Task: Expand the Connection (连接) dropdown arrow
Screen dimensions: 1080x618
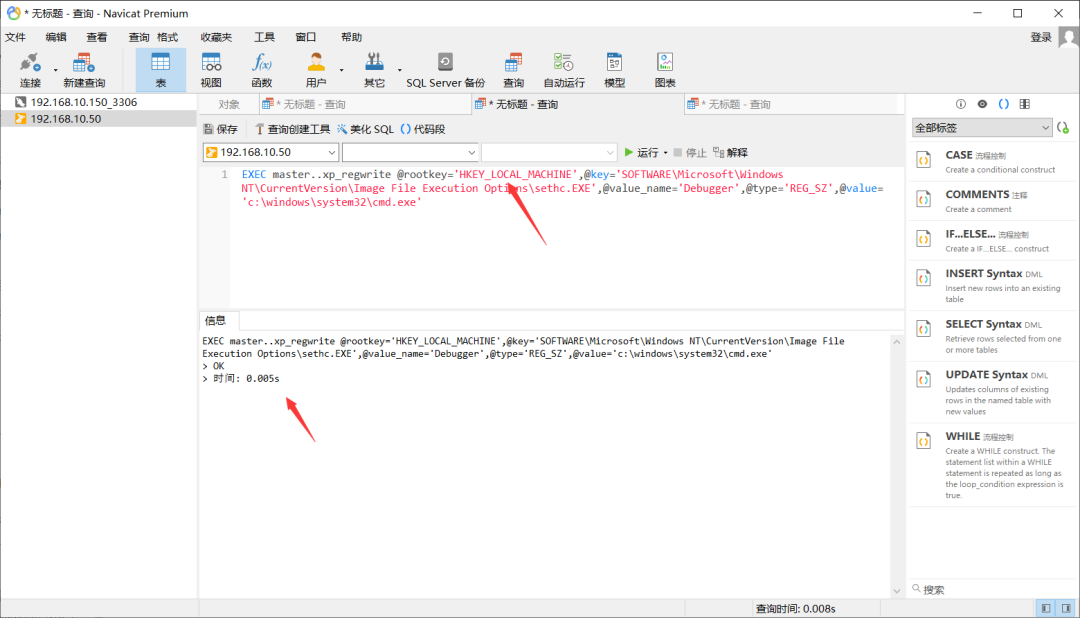Action: tap(56, 70)
